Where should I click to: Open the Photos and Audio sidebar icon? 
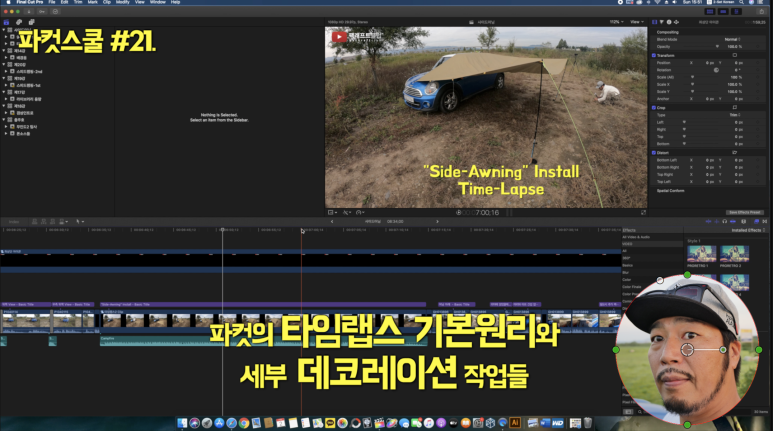pos(19,22)
